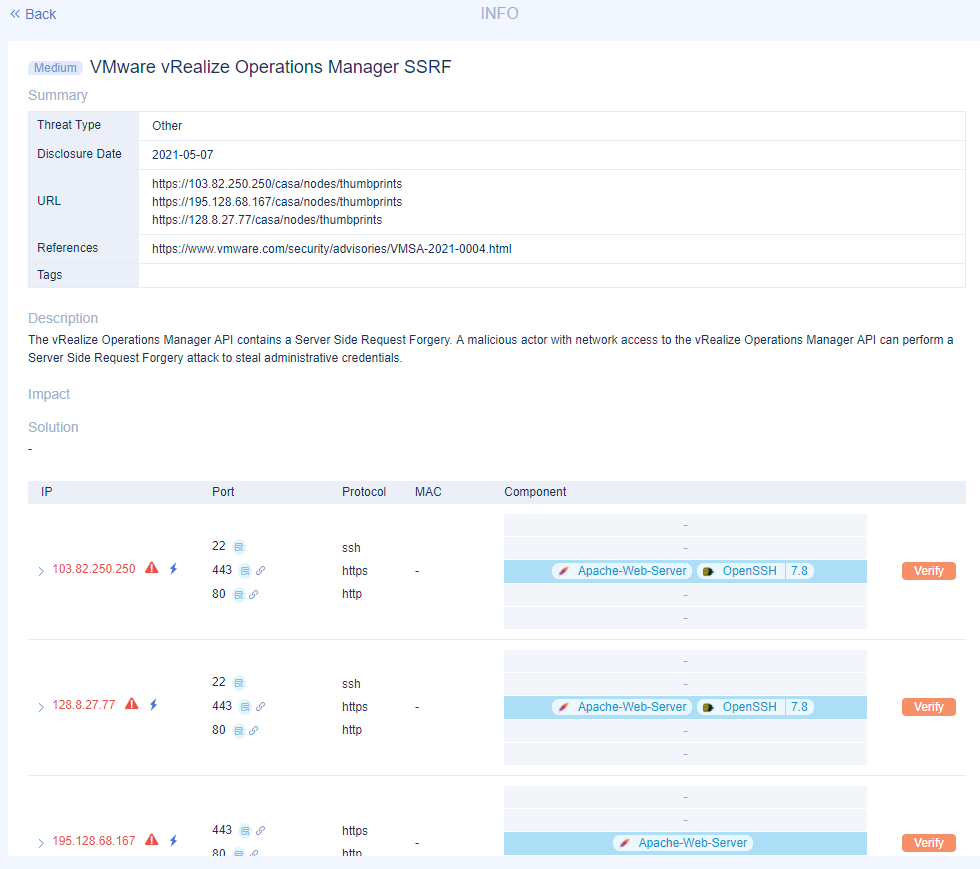Open banner details icon for port 443 of 103.82.250.250
Viewport: 980px width, 869px height.
[245, 570]
